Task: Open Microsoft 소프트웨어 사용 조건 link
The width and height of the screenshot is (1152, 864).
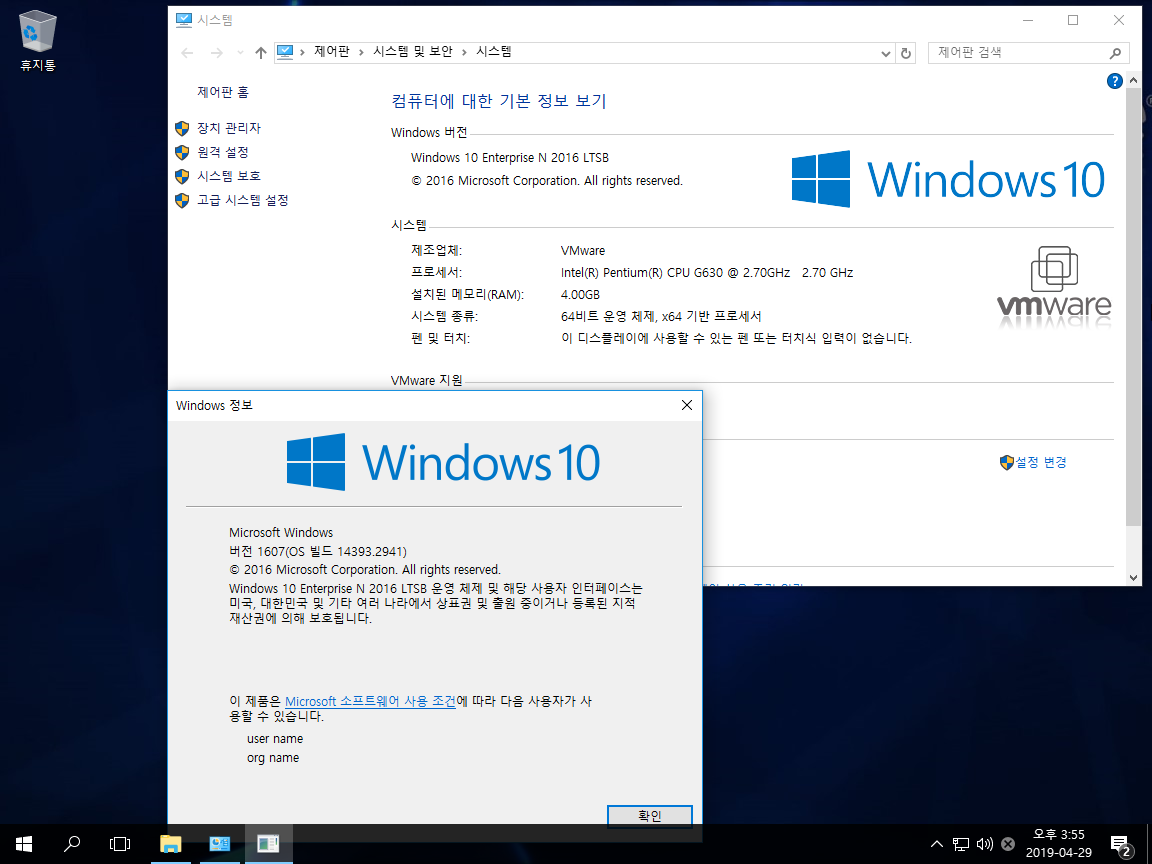Action: 370,702
